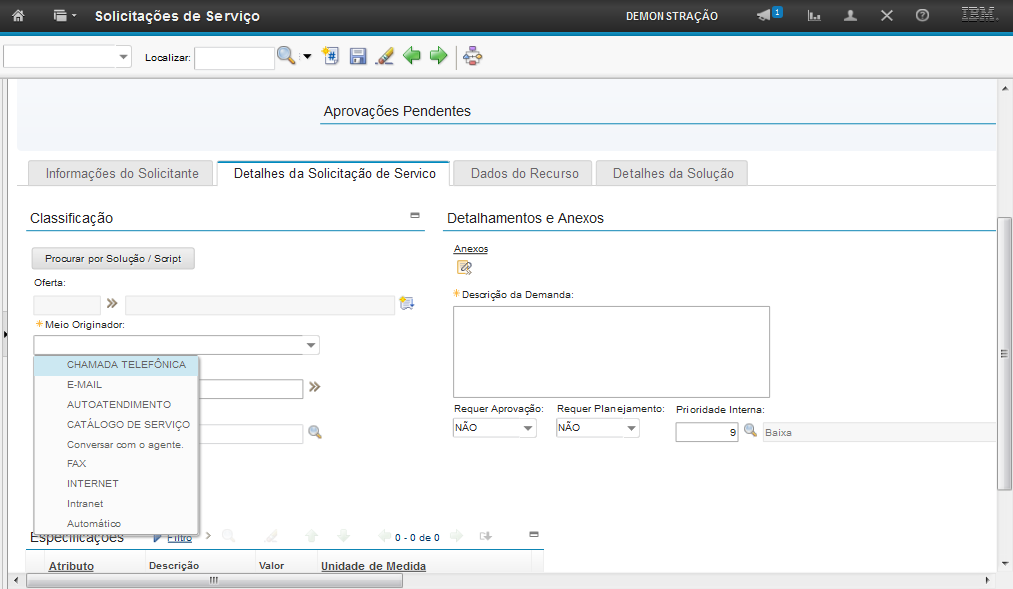The image size is (1013, 589).
Task: Click the clear changes eraser icon
Action: pyautogui.click(x=384, y=57)
